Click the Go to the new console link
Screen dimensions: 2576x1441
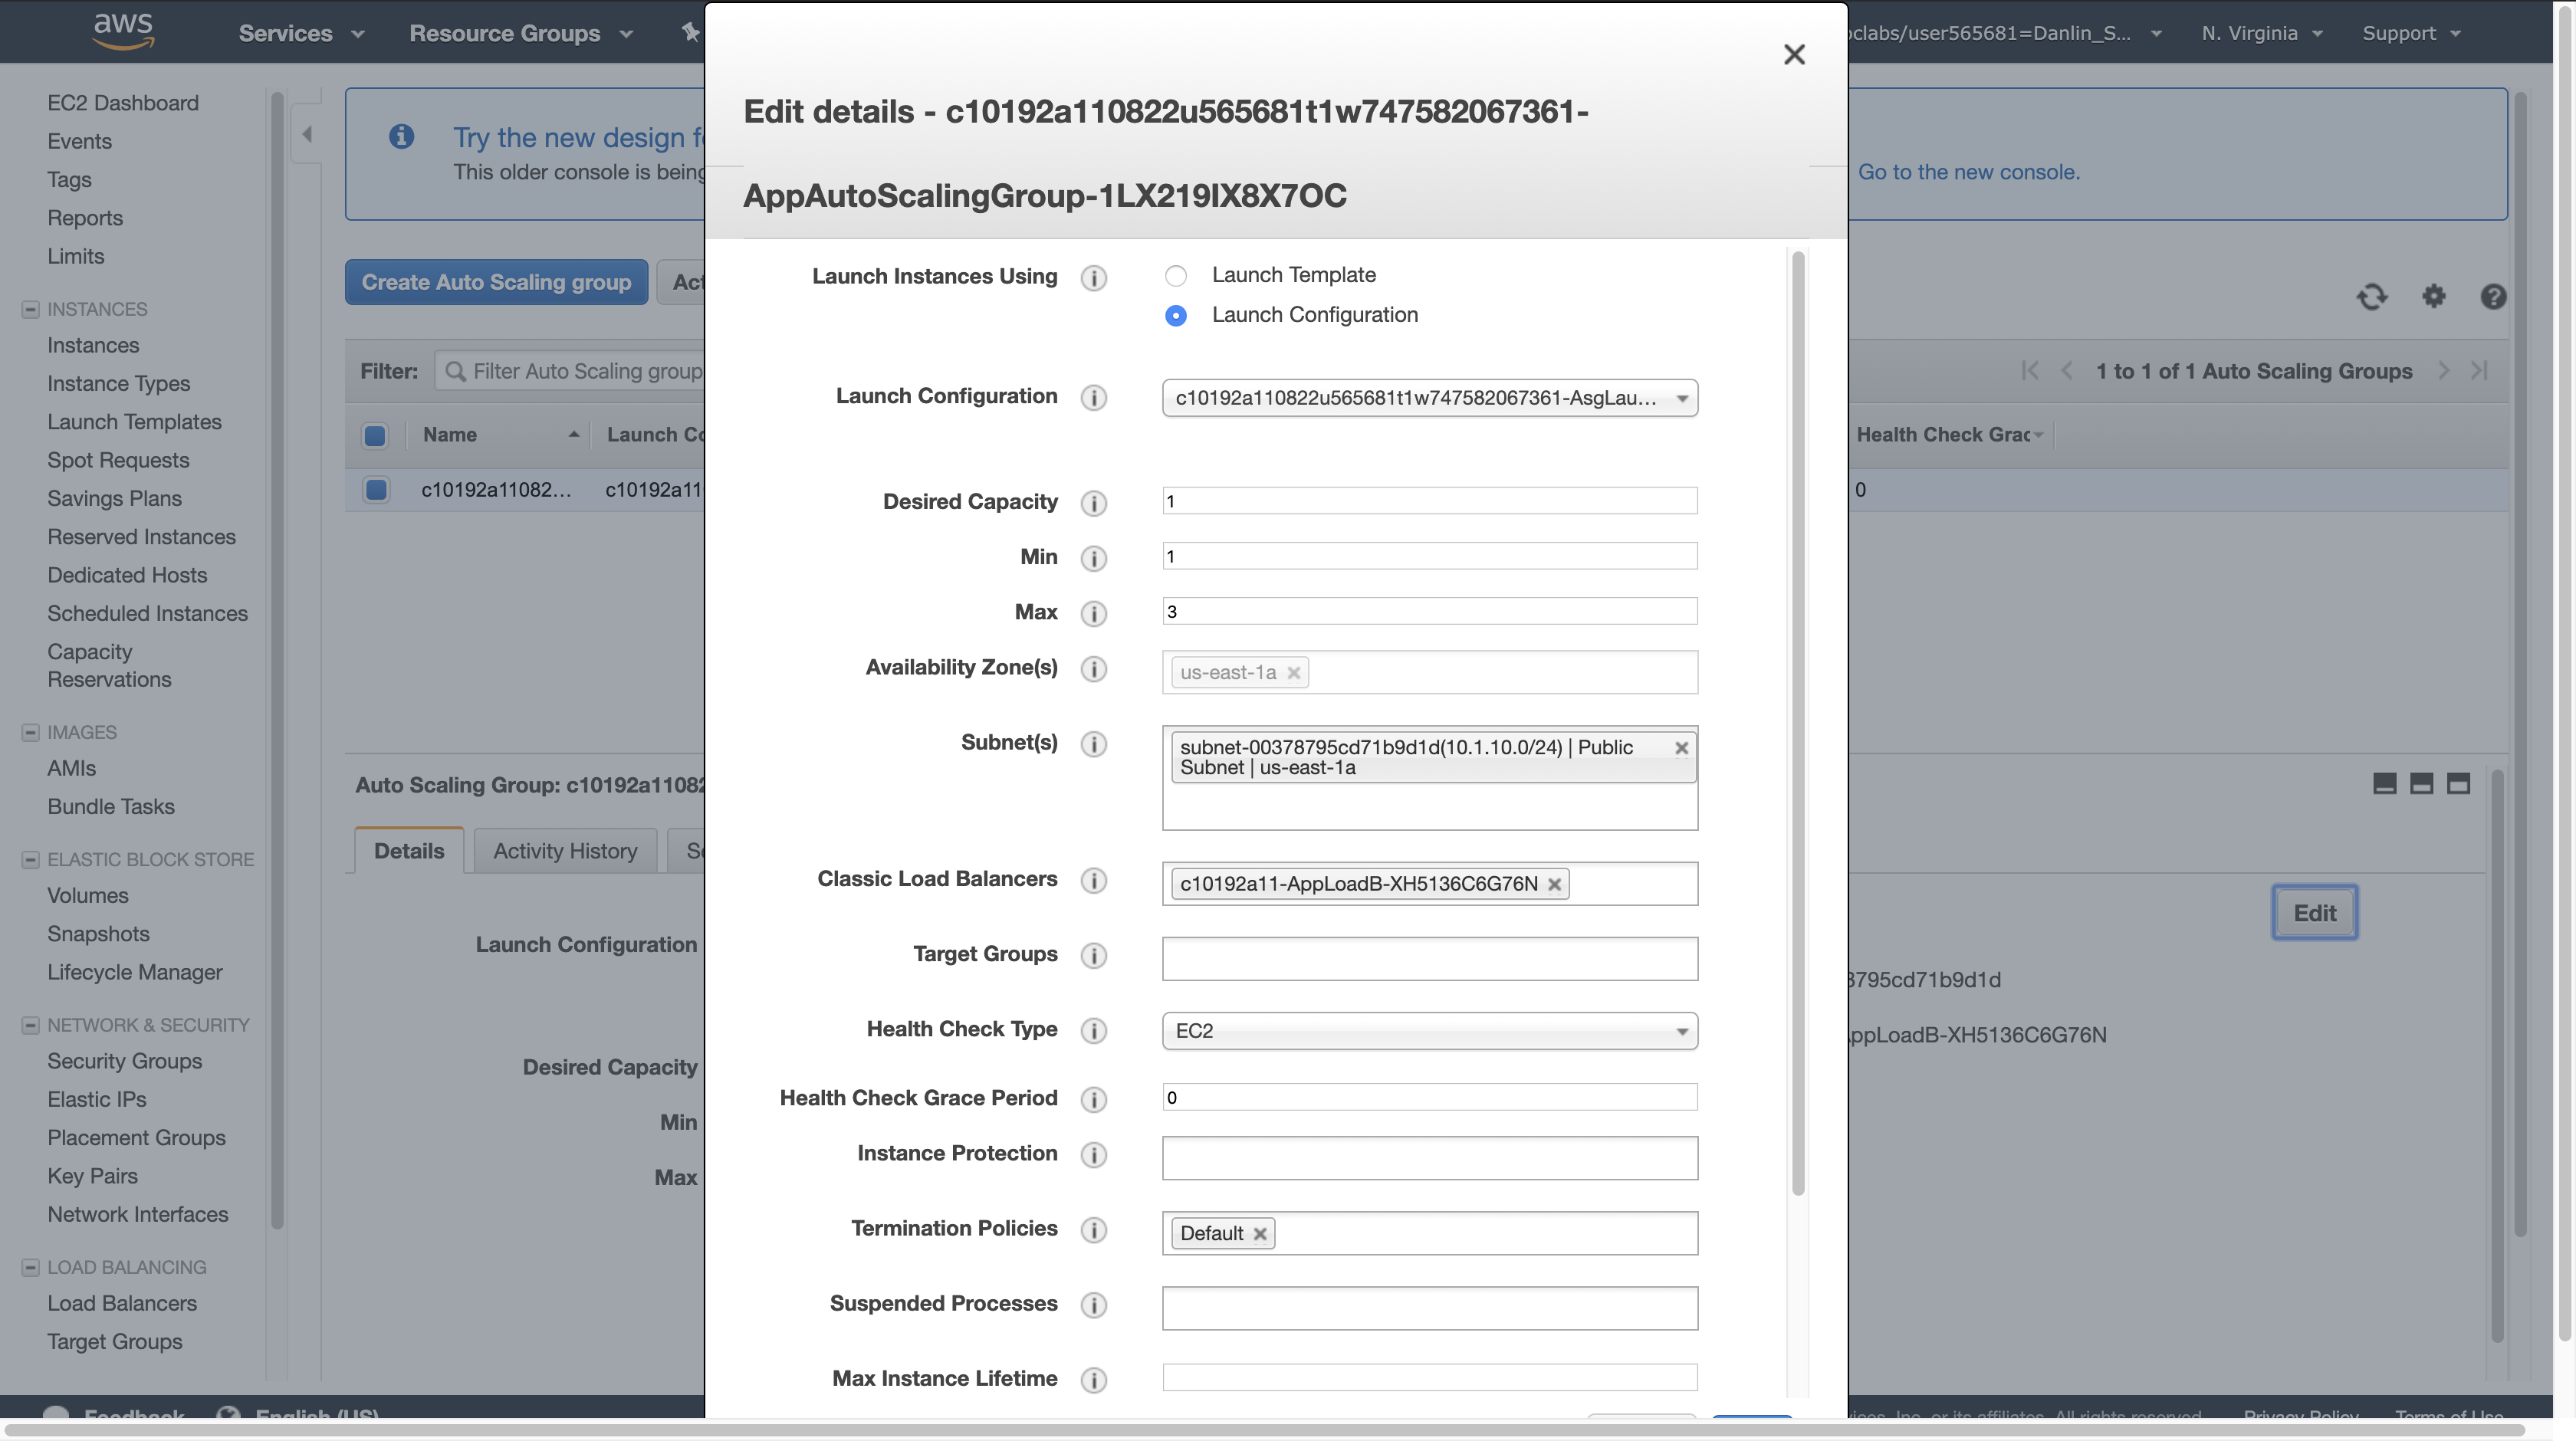(x=1968, y=172)
